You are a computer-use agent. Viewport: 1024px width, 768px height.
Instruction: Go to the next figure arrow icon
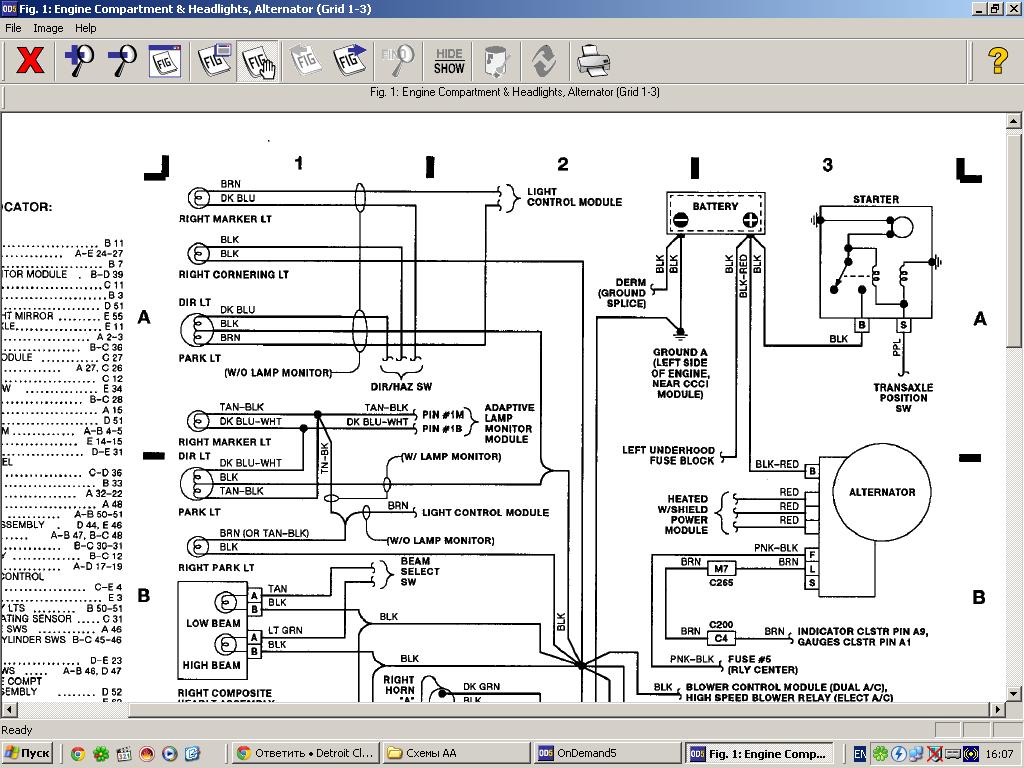pos(350,61)
